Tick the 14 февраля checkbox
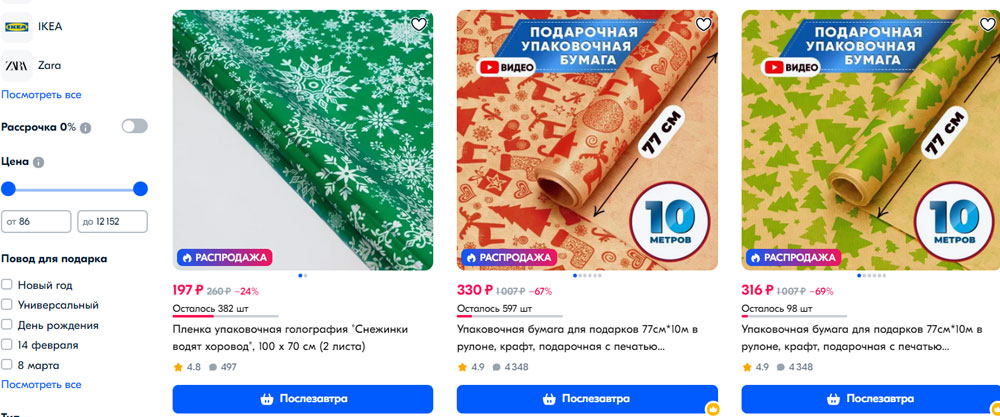1000x417 pixels. pos(7,345)
